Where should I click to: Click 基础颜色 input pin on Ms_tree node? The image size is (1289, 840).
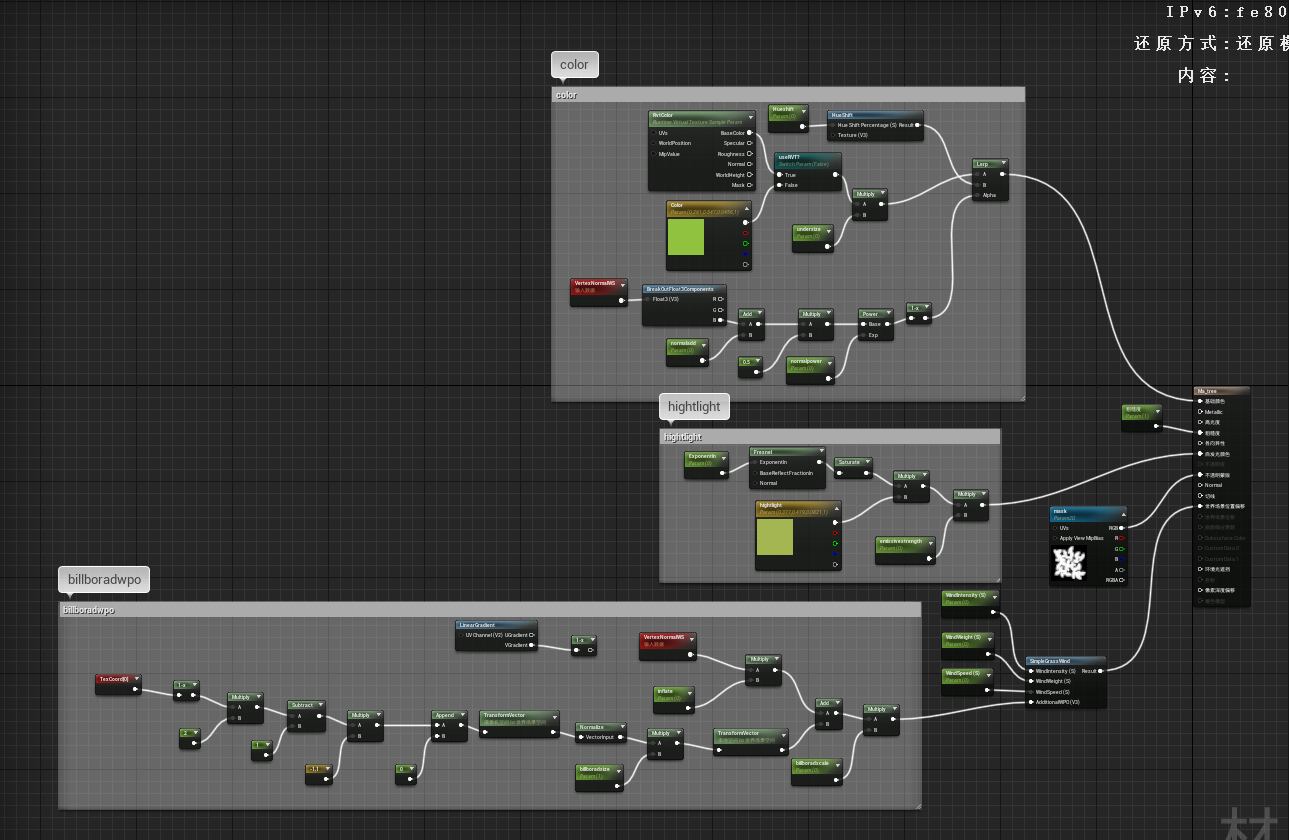pos(1201,401)
